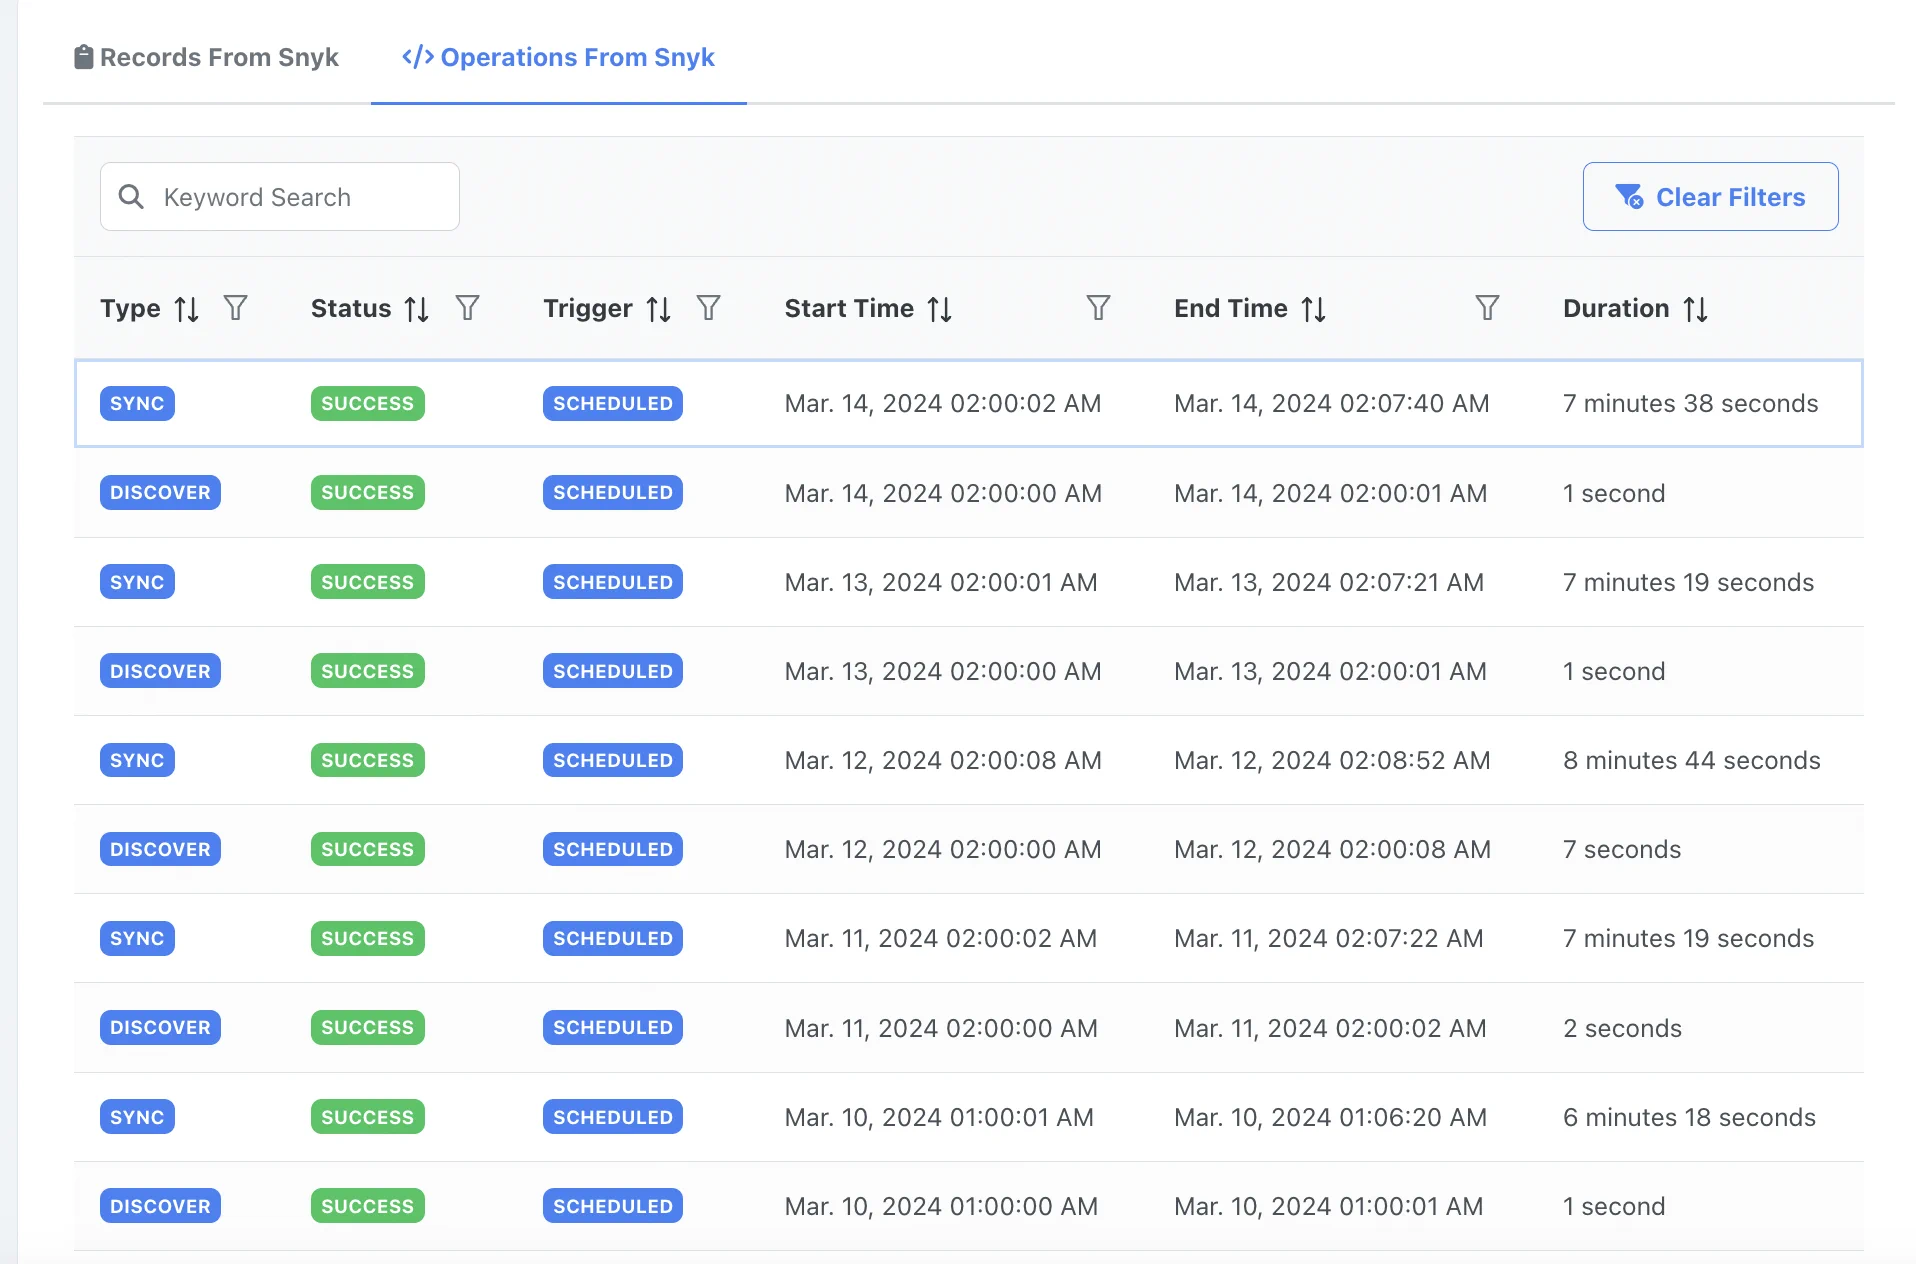Select the 8 minutes 44 seconds row
Viewport: 1916px width, 1264px height.
(1691, 760)
